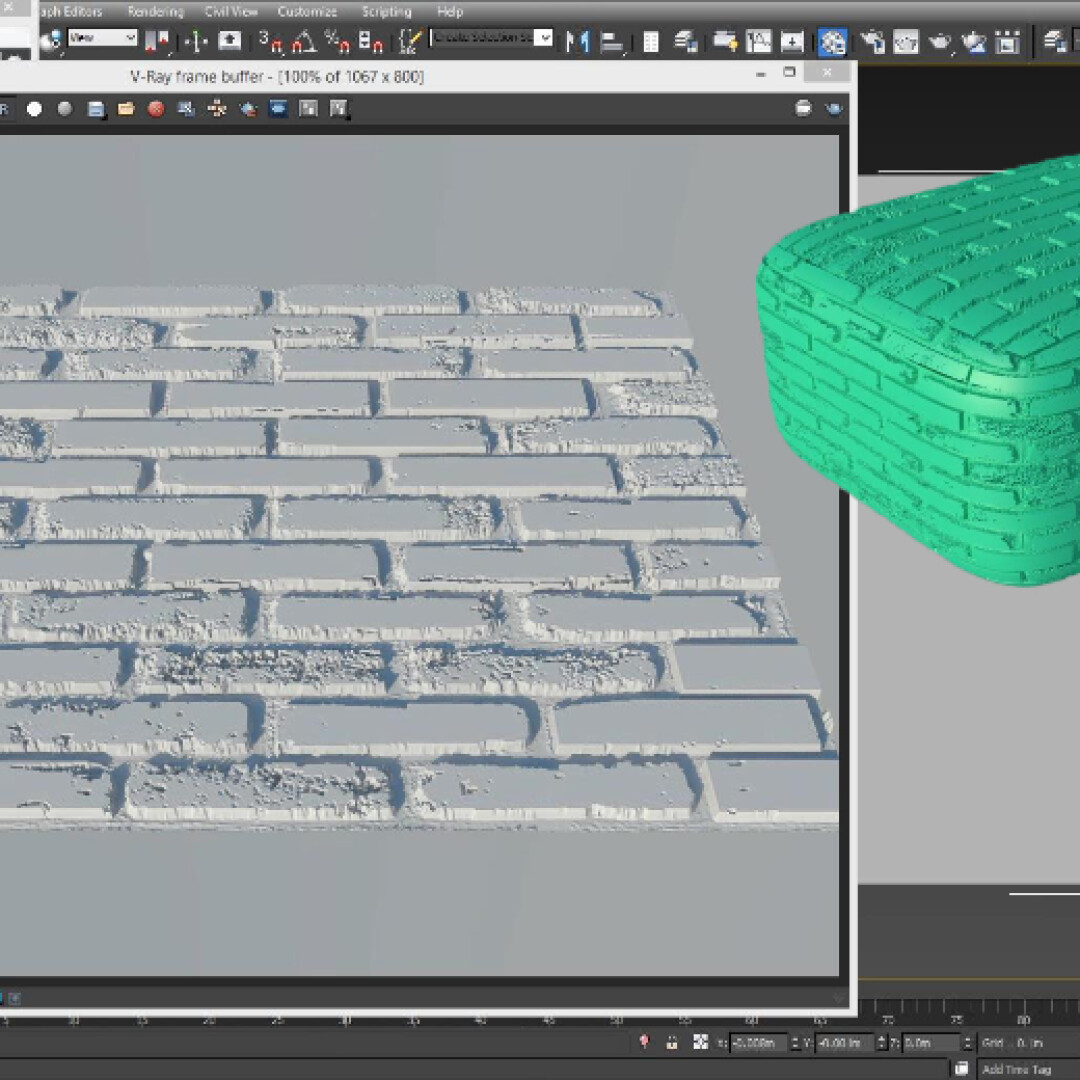The height and width of the screenshot is (1080, 1080).
Task: Click Edit Named Selection Sets icon
Action: click(x=411, y=41)
